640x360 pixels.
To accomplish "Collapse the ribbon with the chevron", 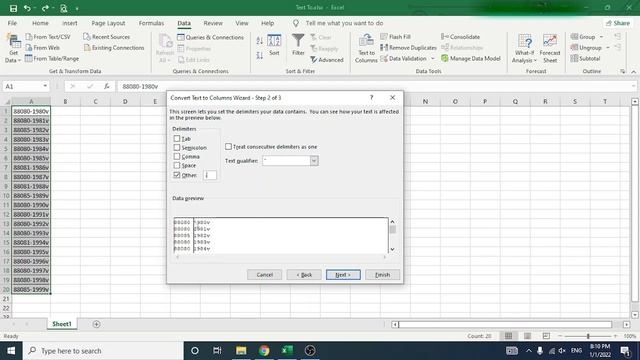I will pyautogui.click(x=633, y=71).
